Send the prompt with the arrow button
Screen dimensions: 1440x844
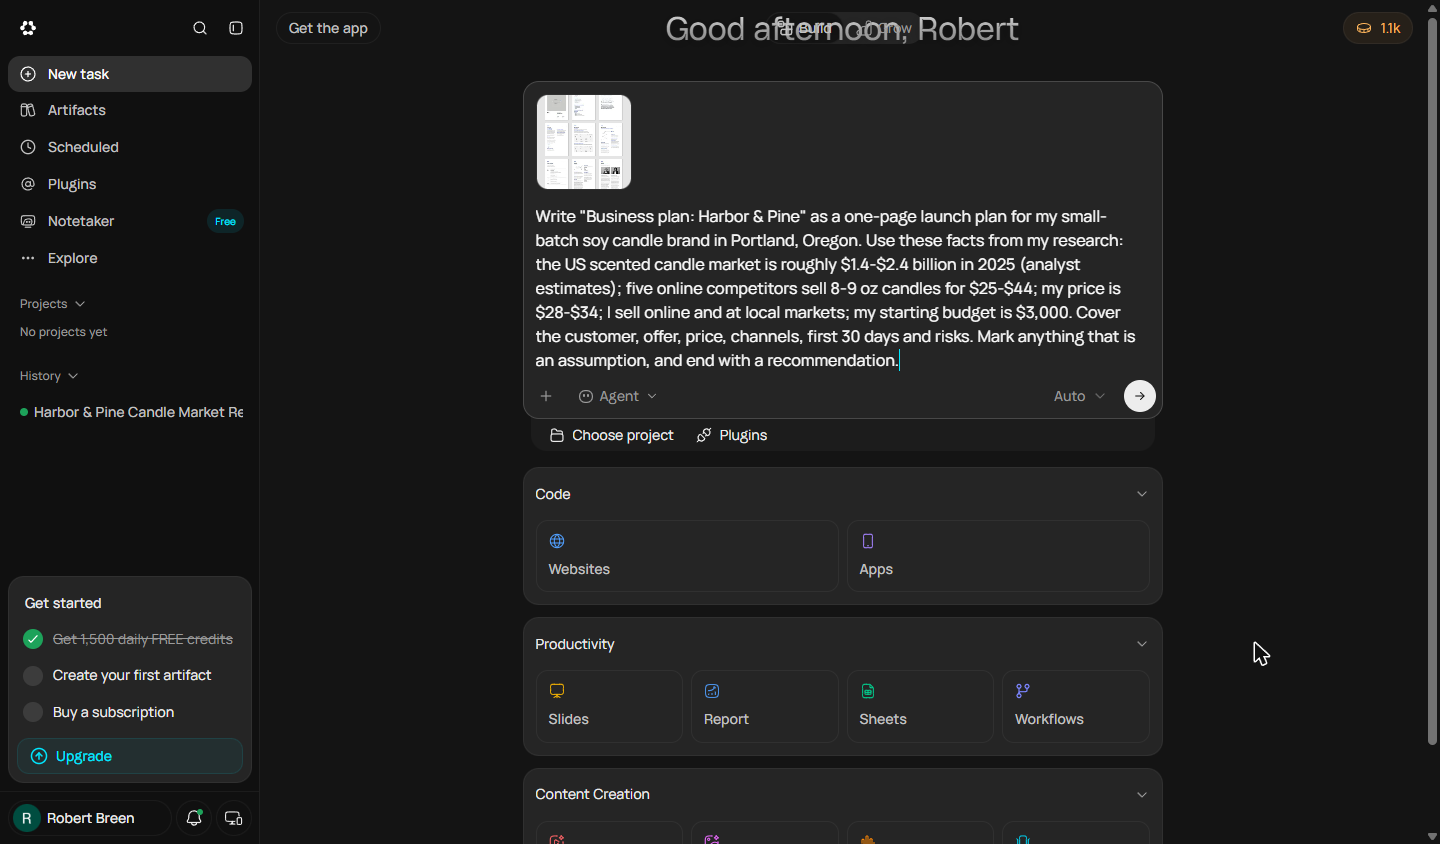[1140, 396]
